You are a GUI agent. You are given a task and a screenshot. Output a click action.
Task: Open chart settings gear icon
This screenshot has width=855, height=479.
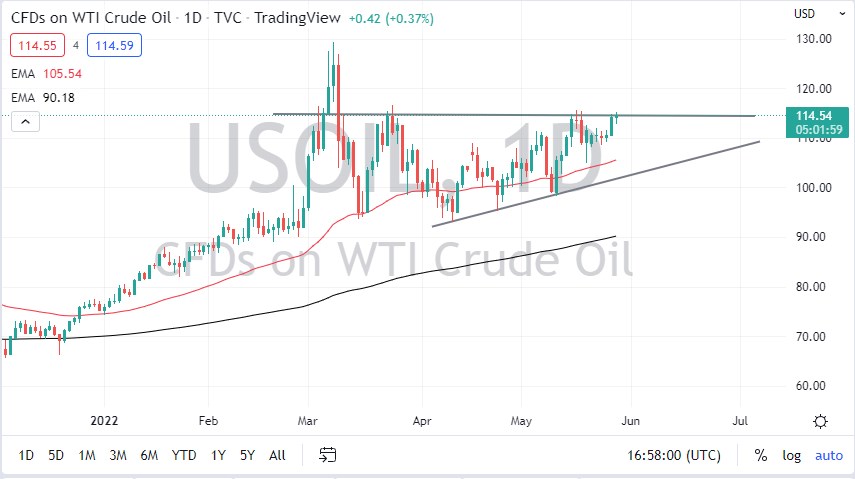(x=820, y=421)
